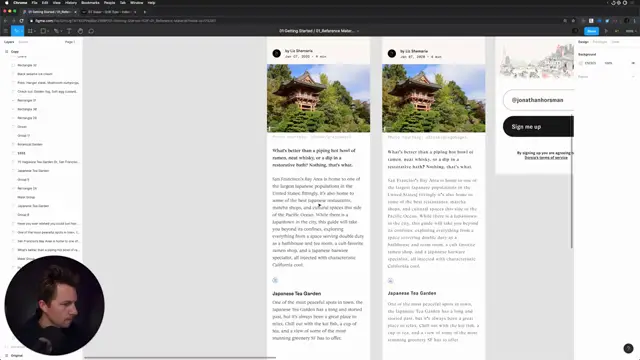Click the blue Share button
The height and width of the screenshot is (360, 640).
pos(591,31)
